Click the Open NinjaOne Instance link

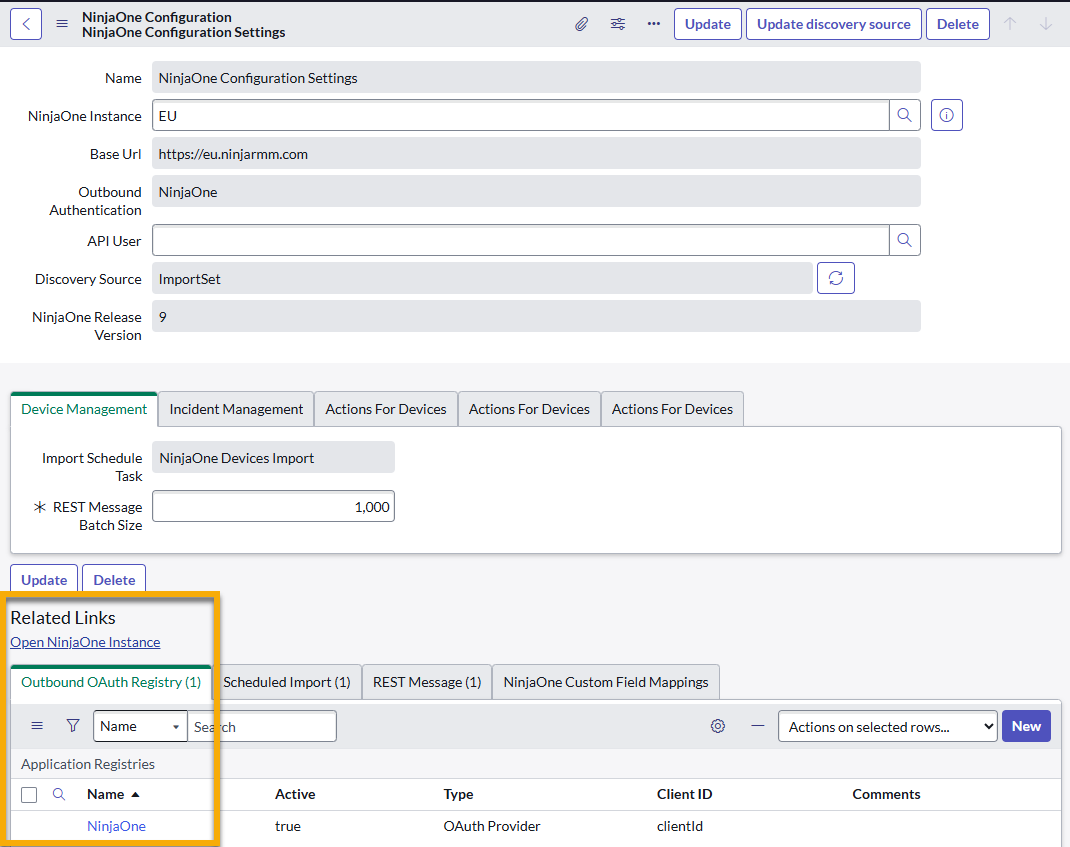(85, 642)
